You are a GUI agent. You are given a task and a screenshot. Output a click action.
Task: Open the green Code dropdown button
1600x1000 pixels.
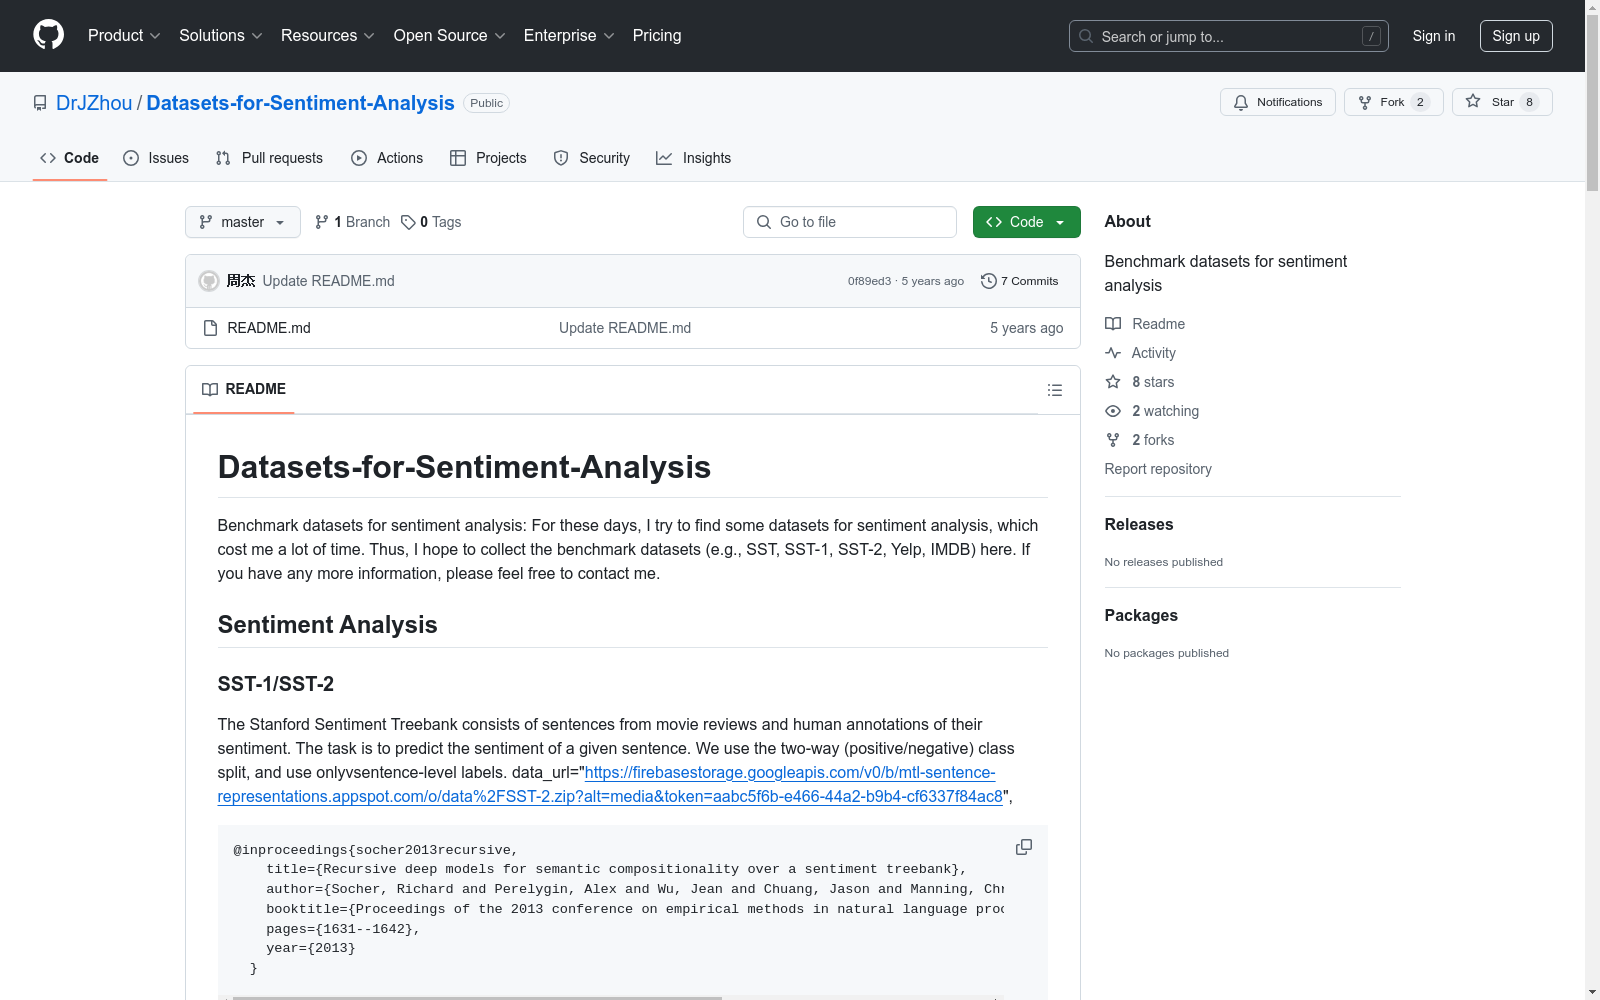tap(1026, 222)
